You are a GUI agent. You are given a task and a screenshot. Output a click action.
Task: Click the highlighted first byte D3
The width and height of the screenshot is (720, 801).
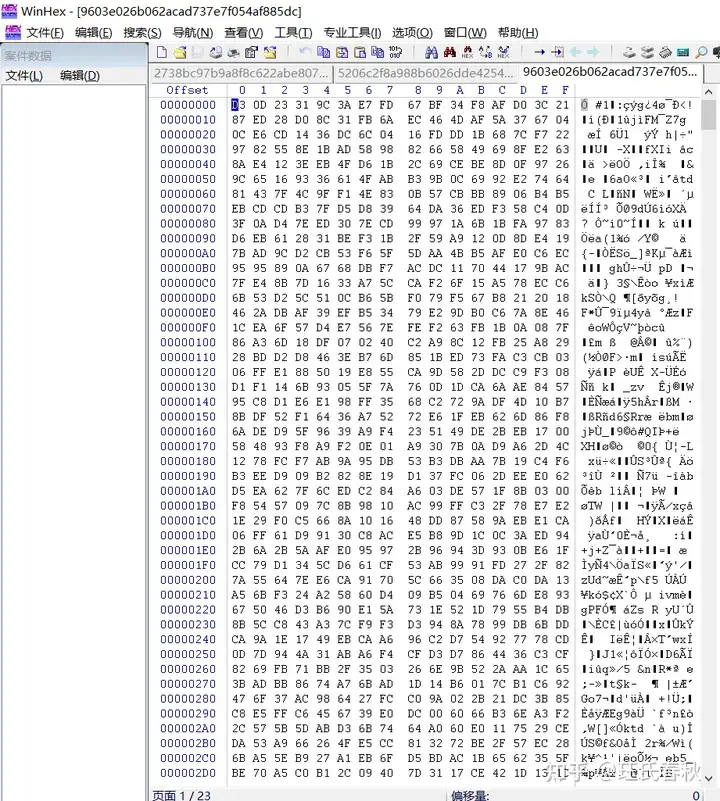click(x=238, y=105)
